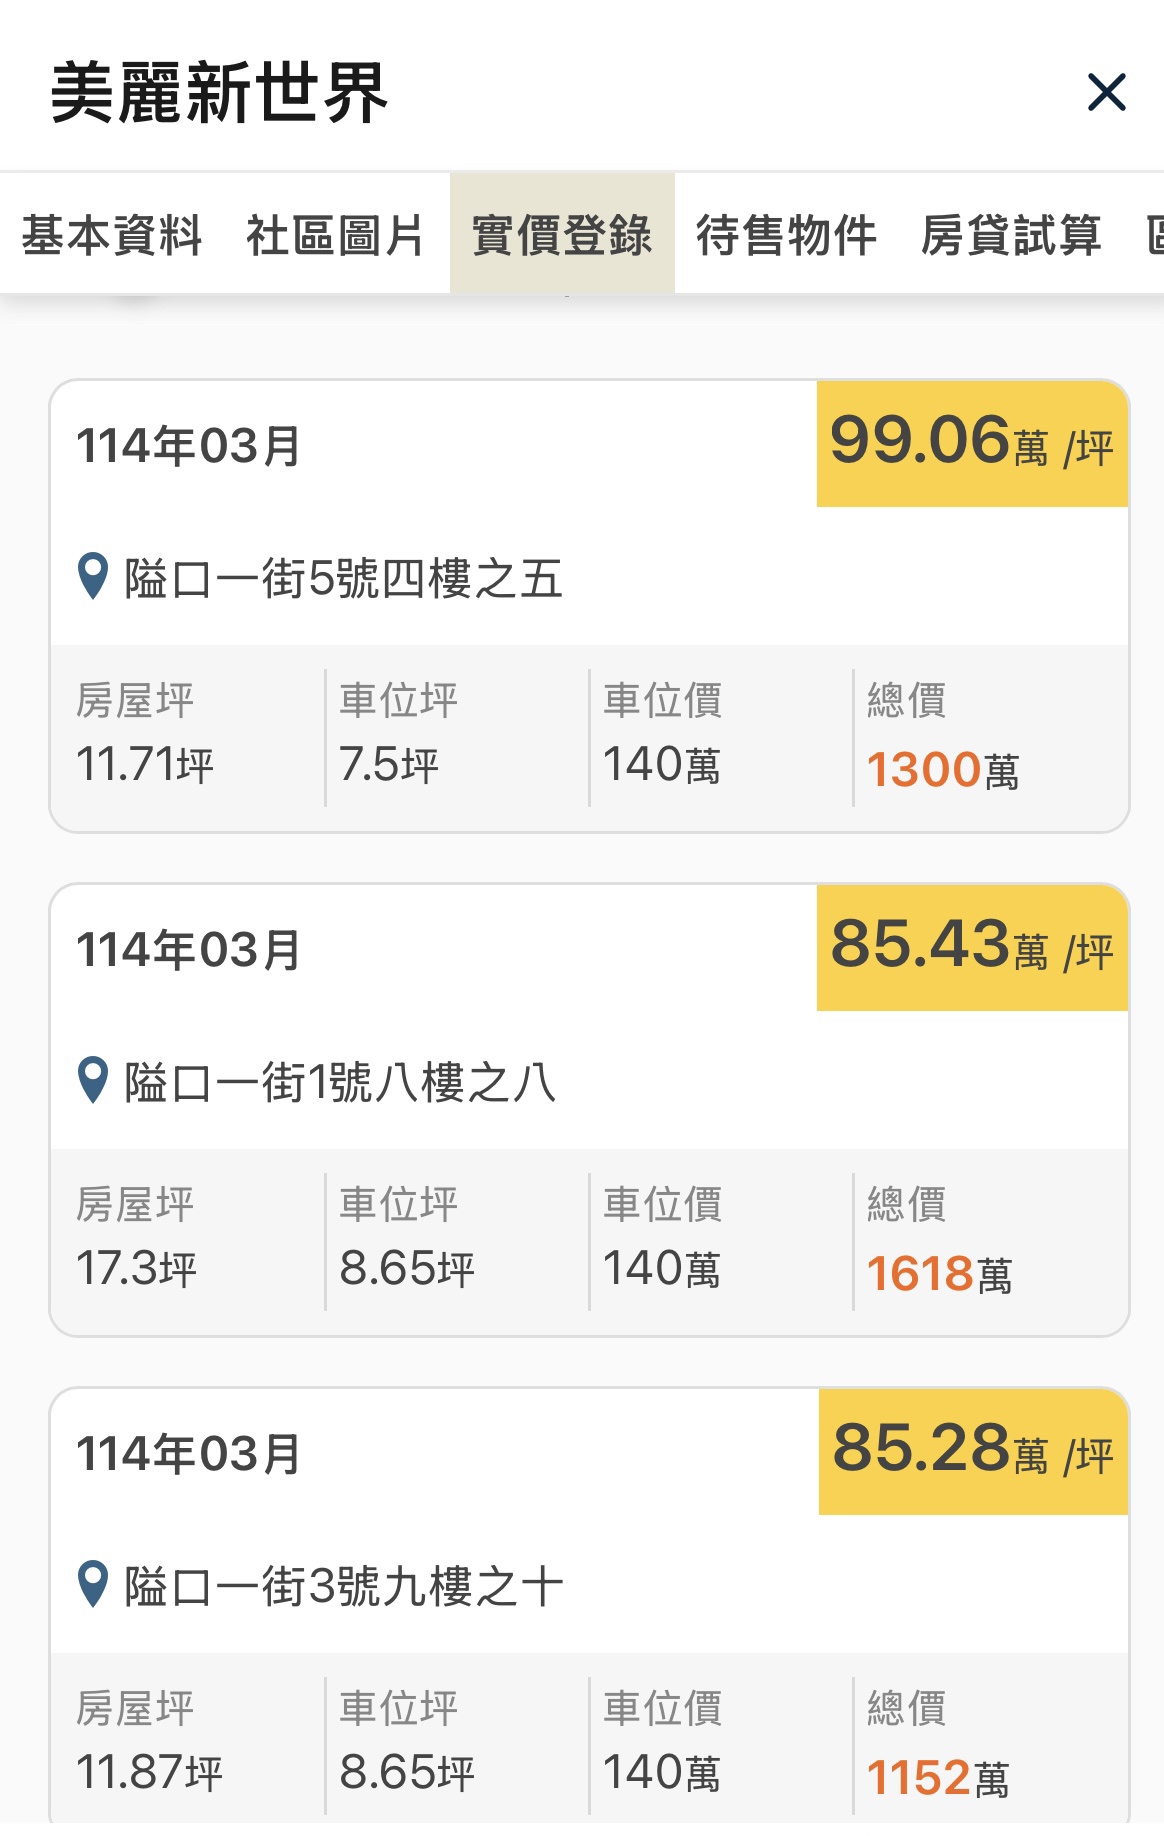Open the address 隘口一街5號四樓之五

pyautogui.click(x=343, y=579)
